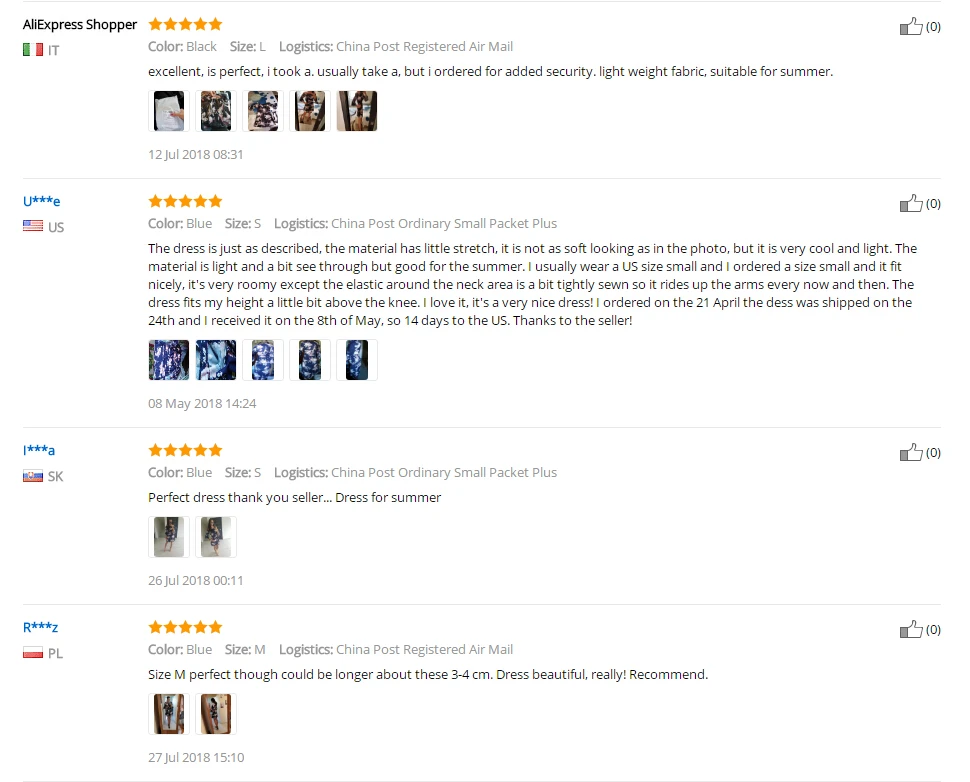Click the Italy flag under AliExpress Shopper

[x=33, y=49]
